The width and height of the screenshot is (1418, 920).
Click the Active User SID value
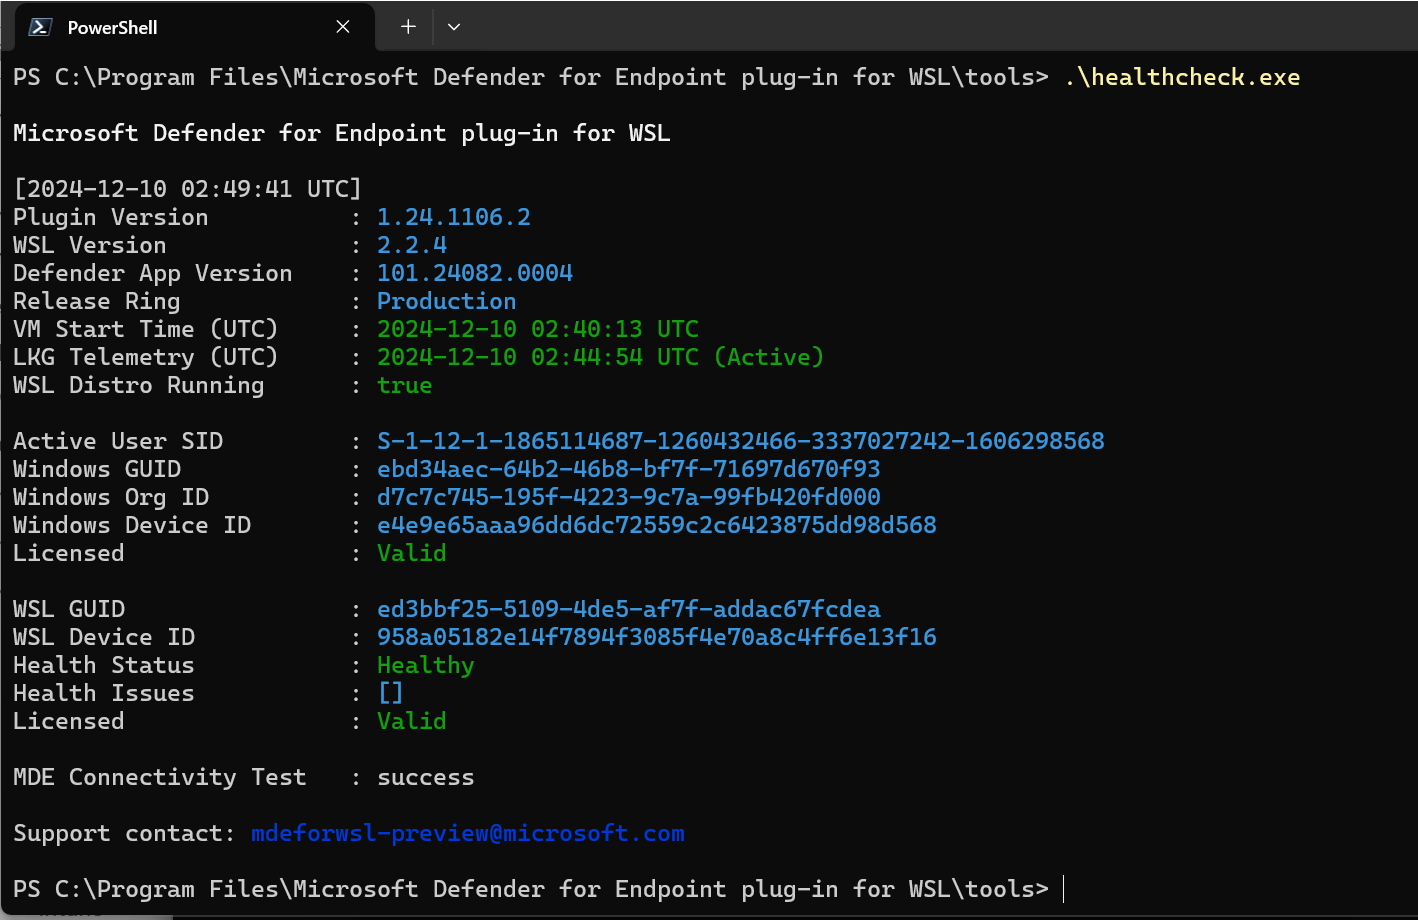click(x=741, y=441)
